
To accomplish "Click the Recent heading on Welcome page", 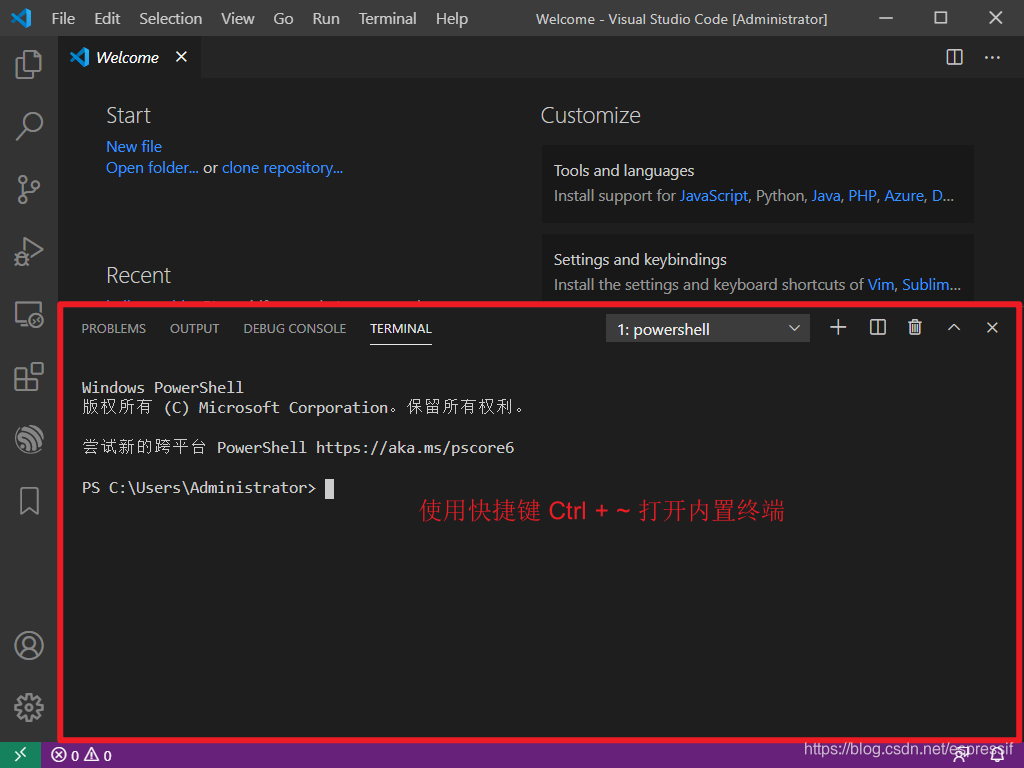I will 138,276.
